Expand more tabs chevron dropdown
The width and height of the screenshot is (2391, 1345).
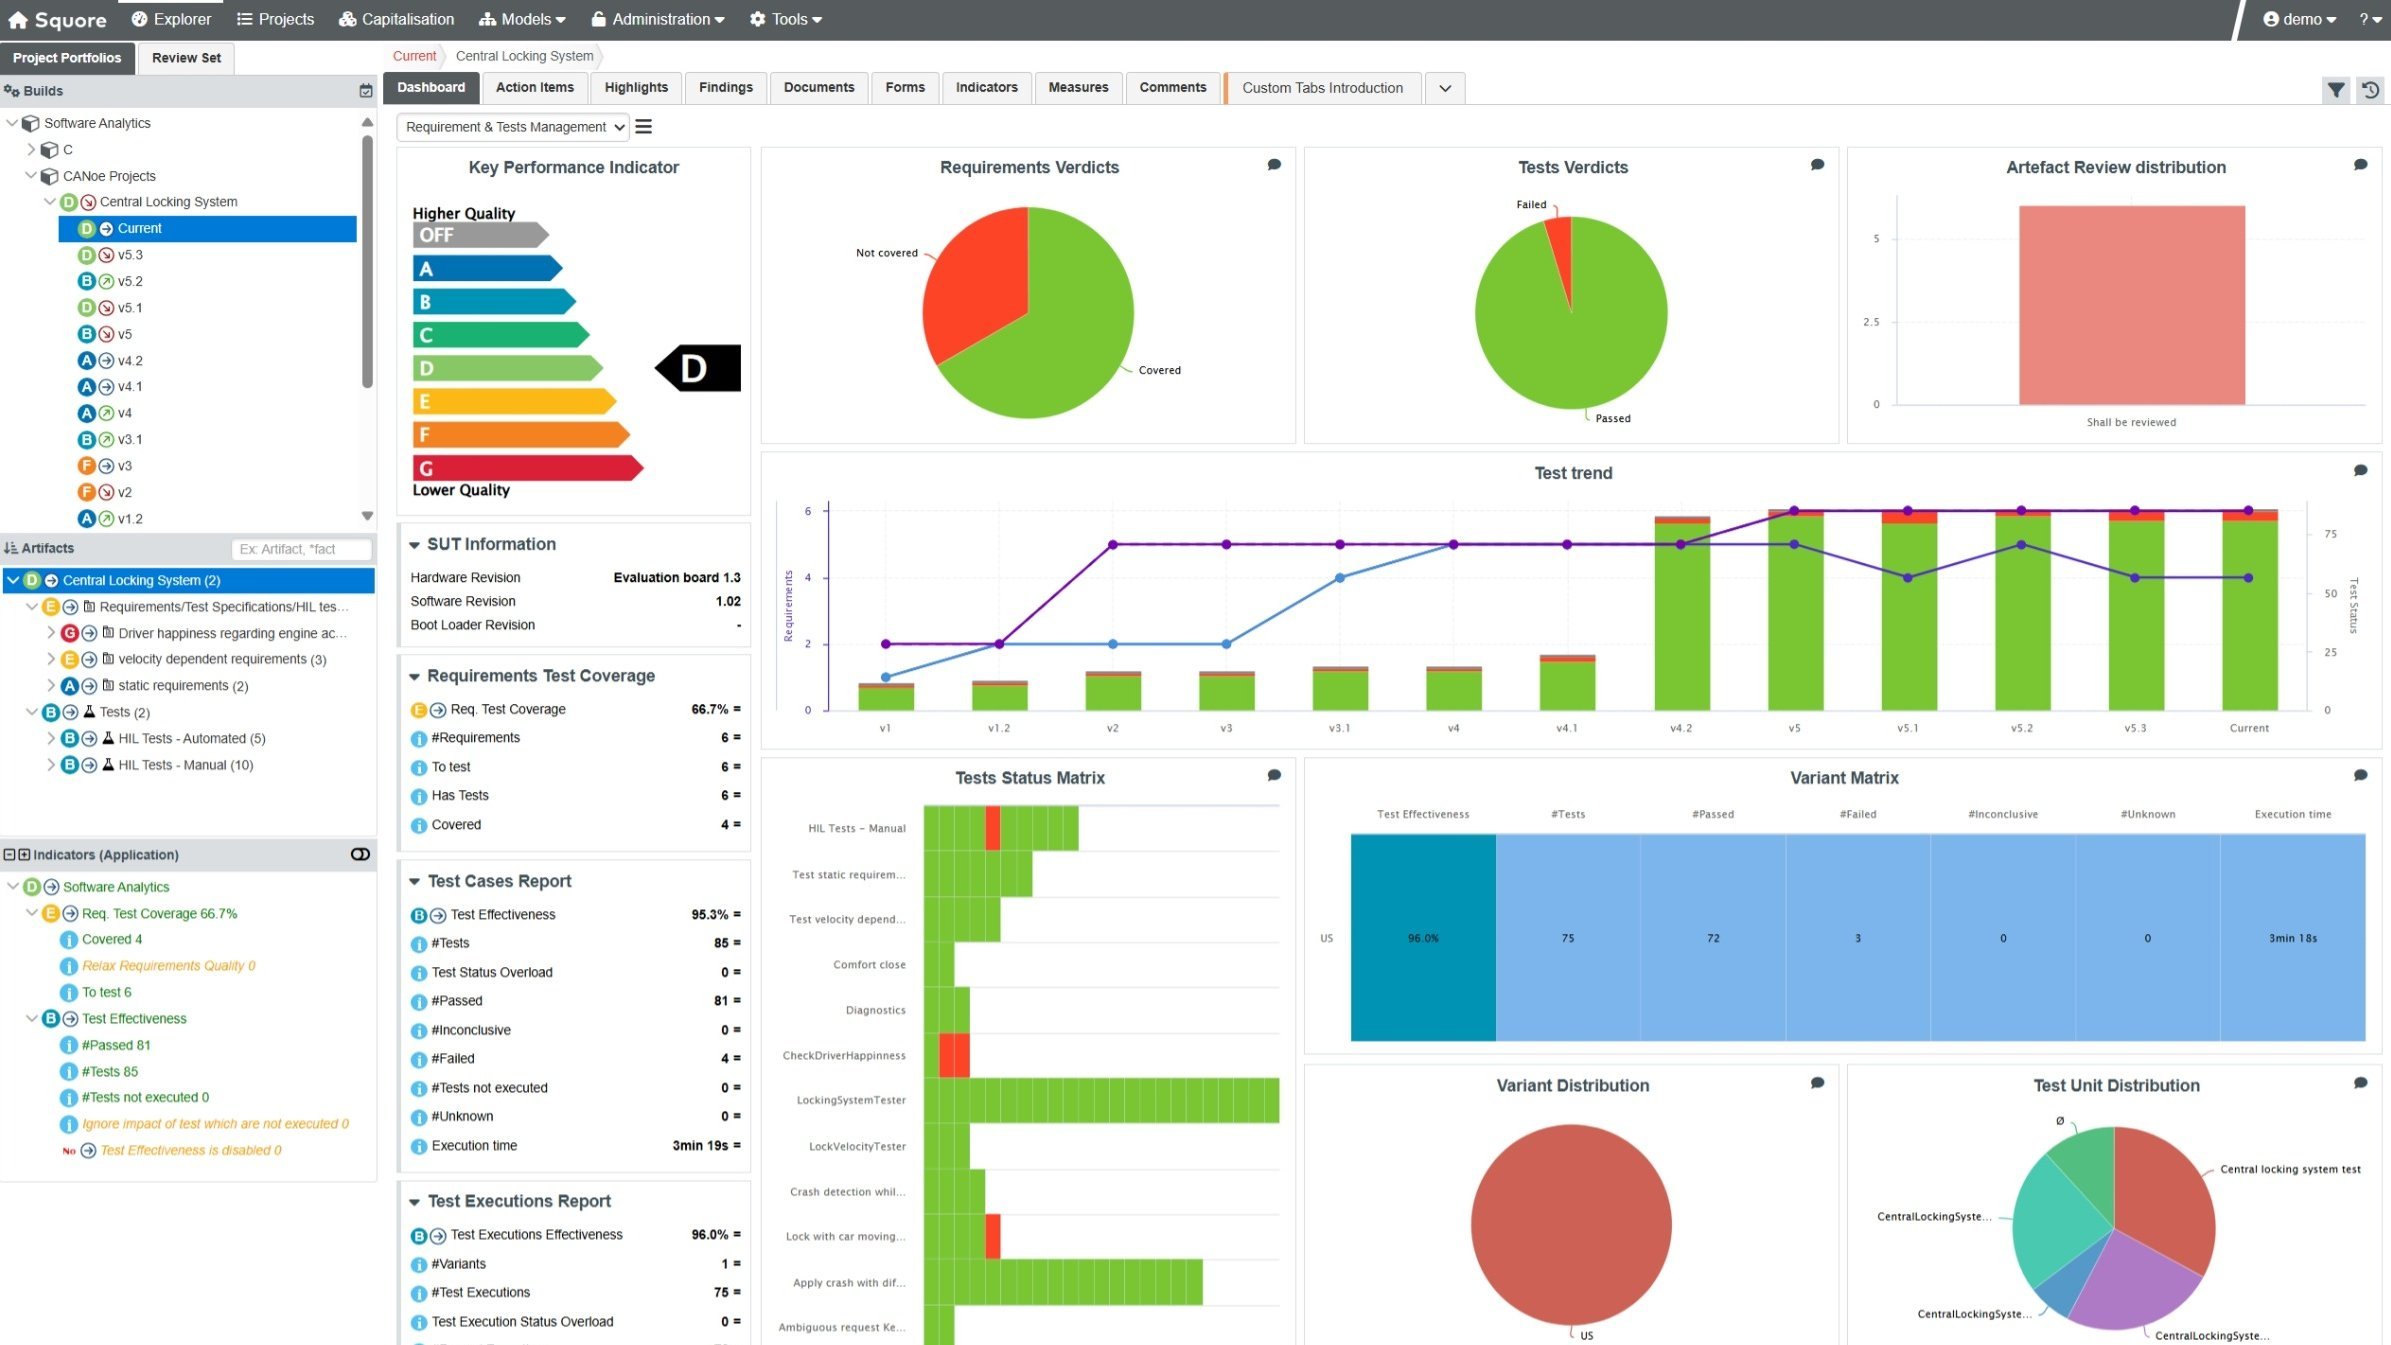1444,88
